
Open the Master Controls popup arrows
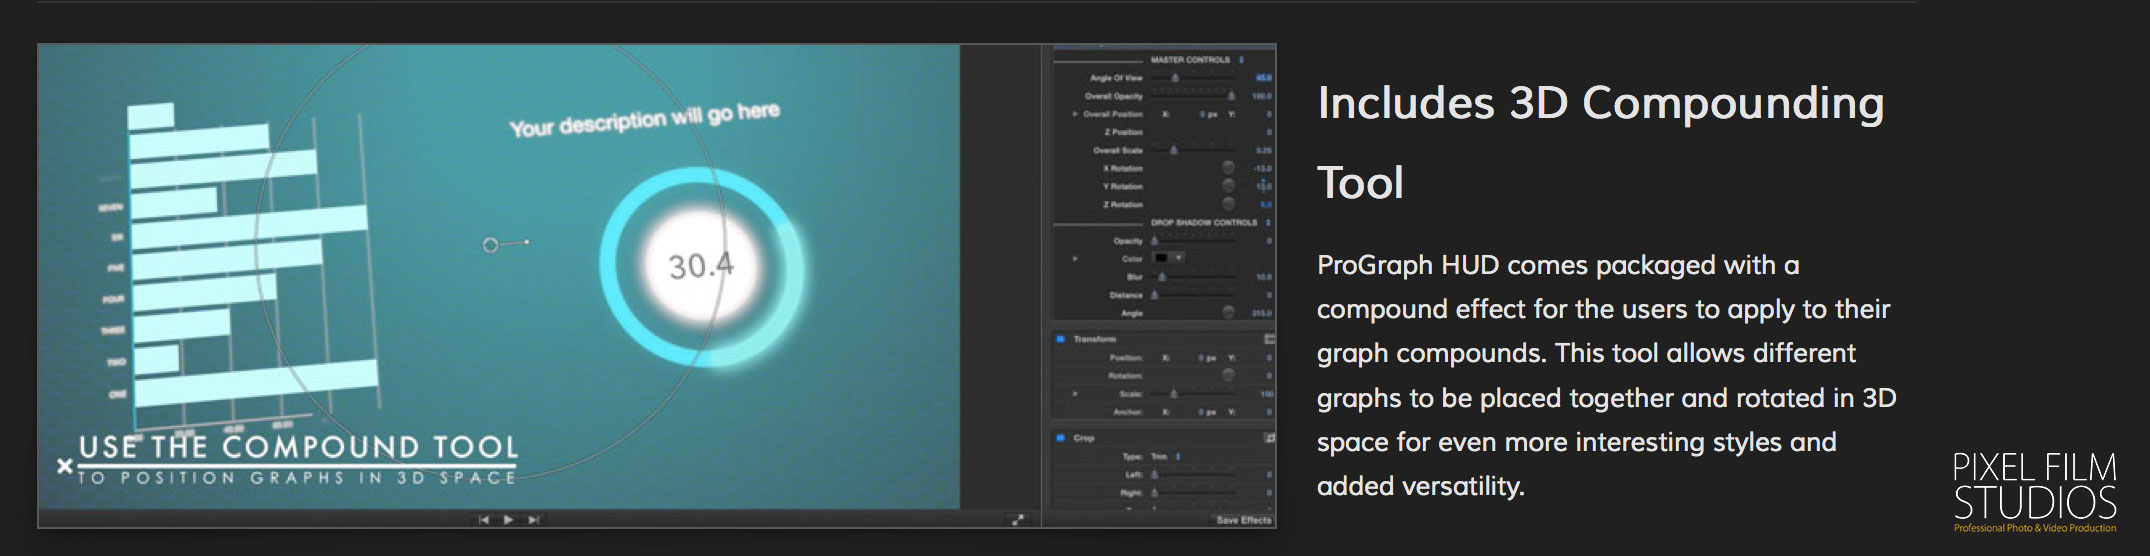pos(1242,60)
